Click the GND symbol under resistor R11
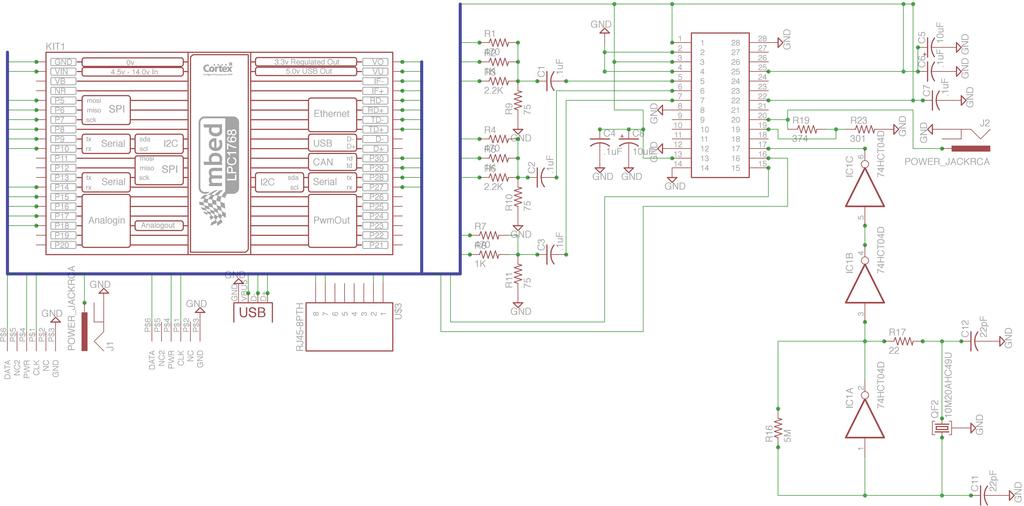The height and width of the screenshot is (506, 1024). pos(520,308)
